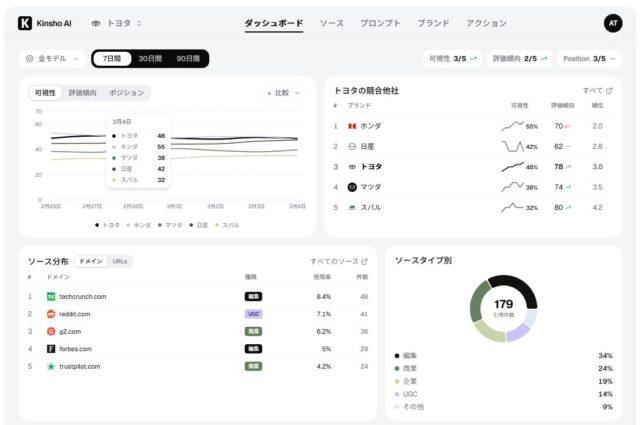Open すべてのソース link
Viewport: 640px width, 425px height.
click(339, 261)
